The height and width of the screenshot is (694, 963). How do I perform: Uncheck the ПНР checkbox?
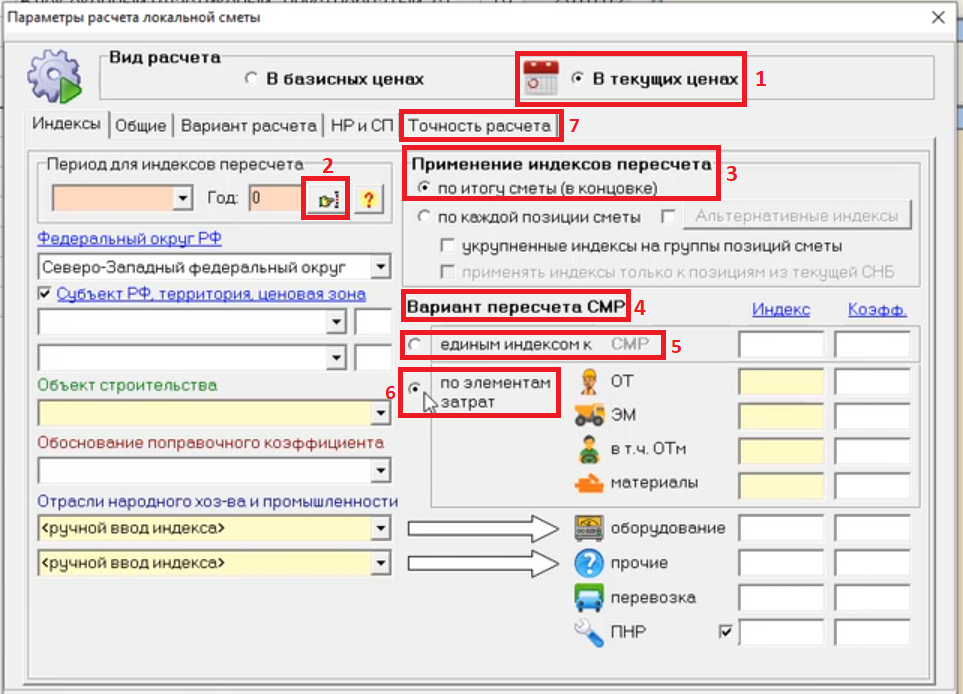726,632
